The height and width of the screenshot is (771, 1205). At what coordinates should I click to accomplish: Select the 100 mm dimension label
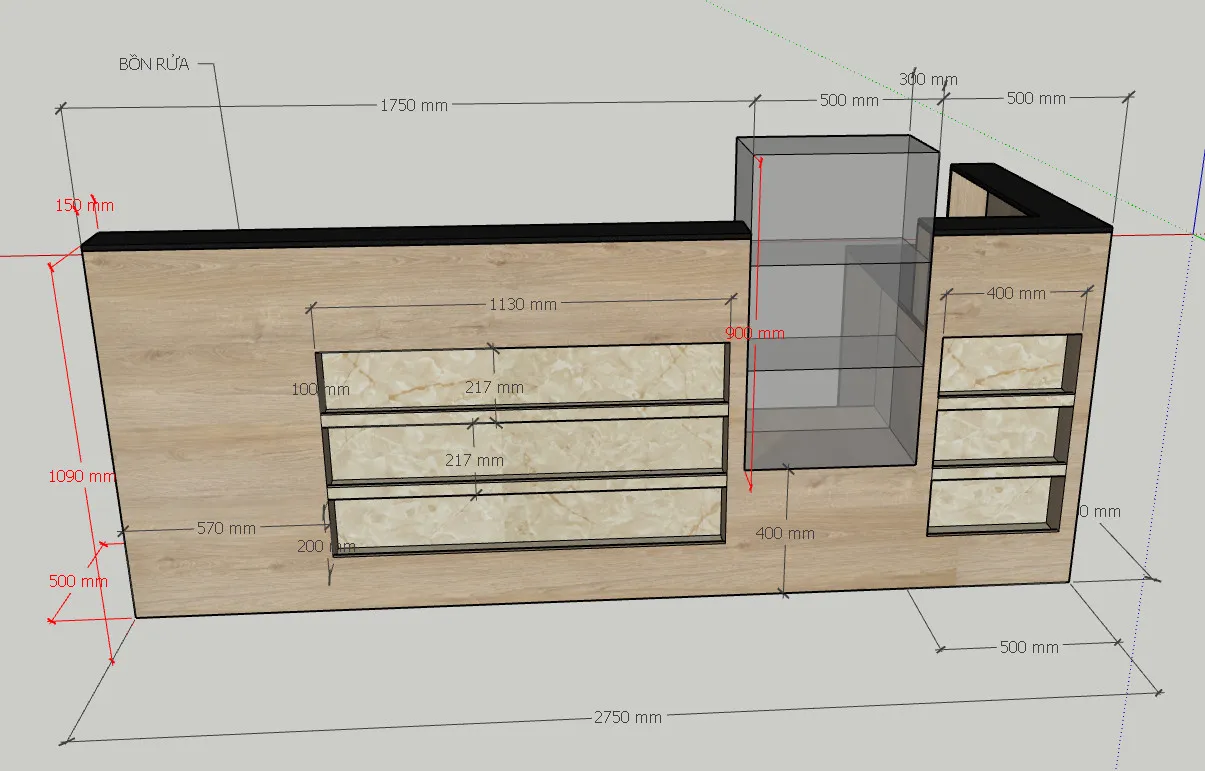click(320, 389)
